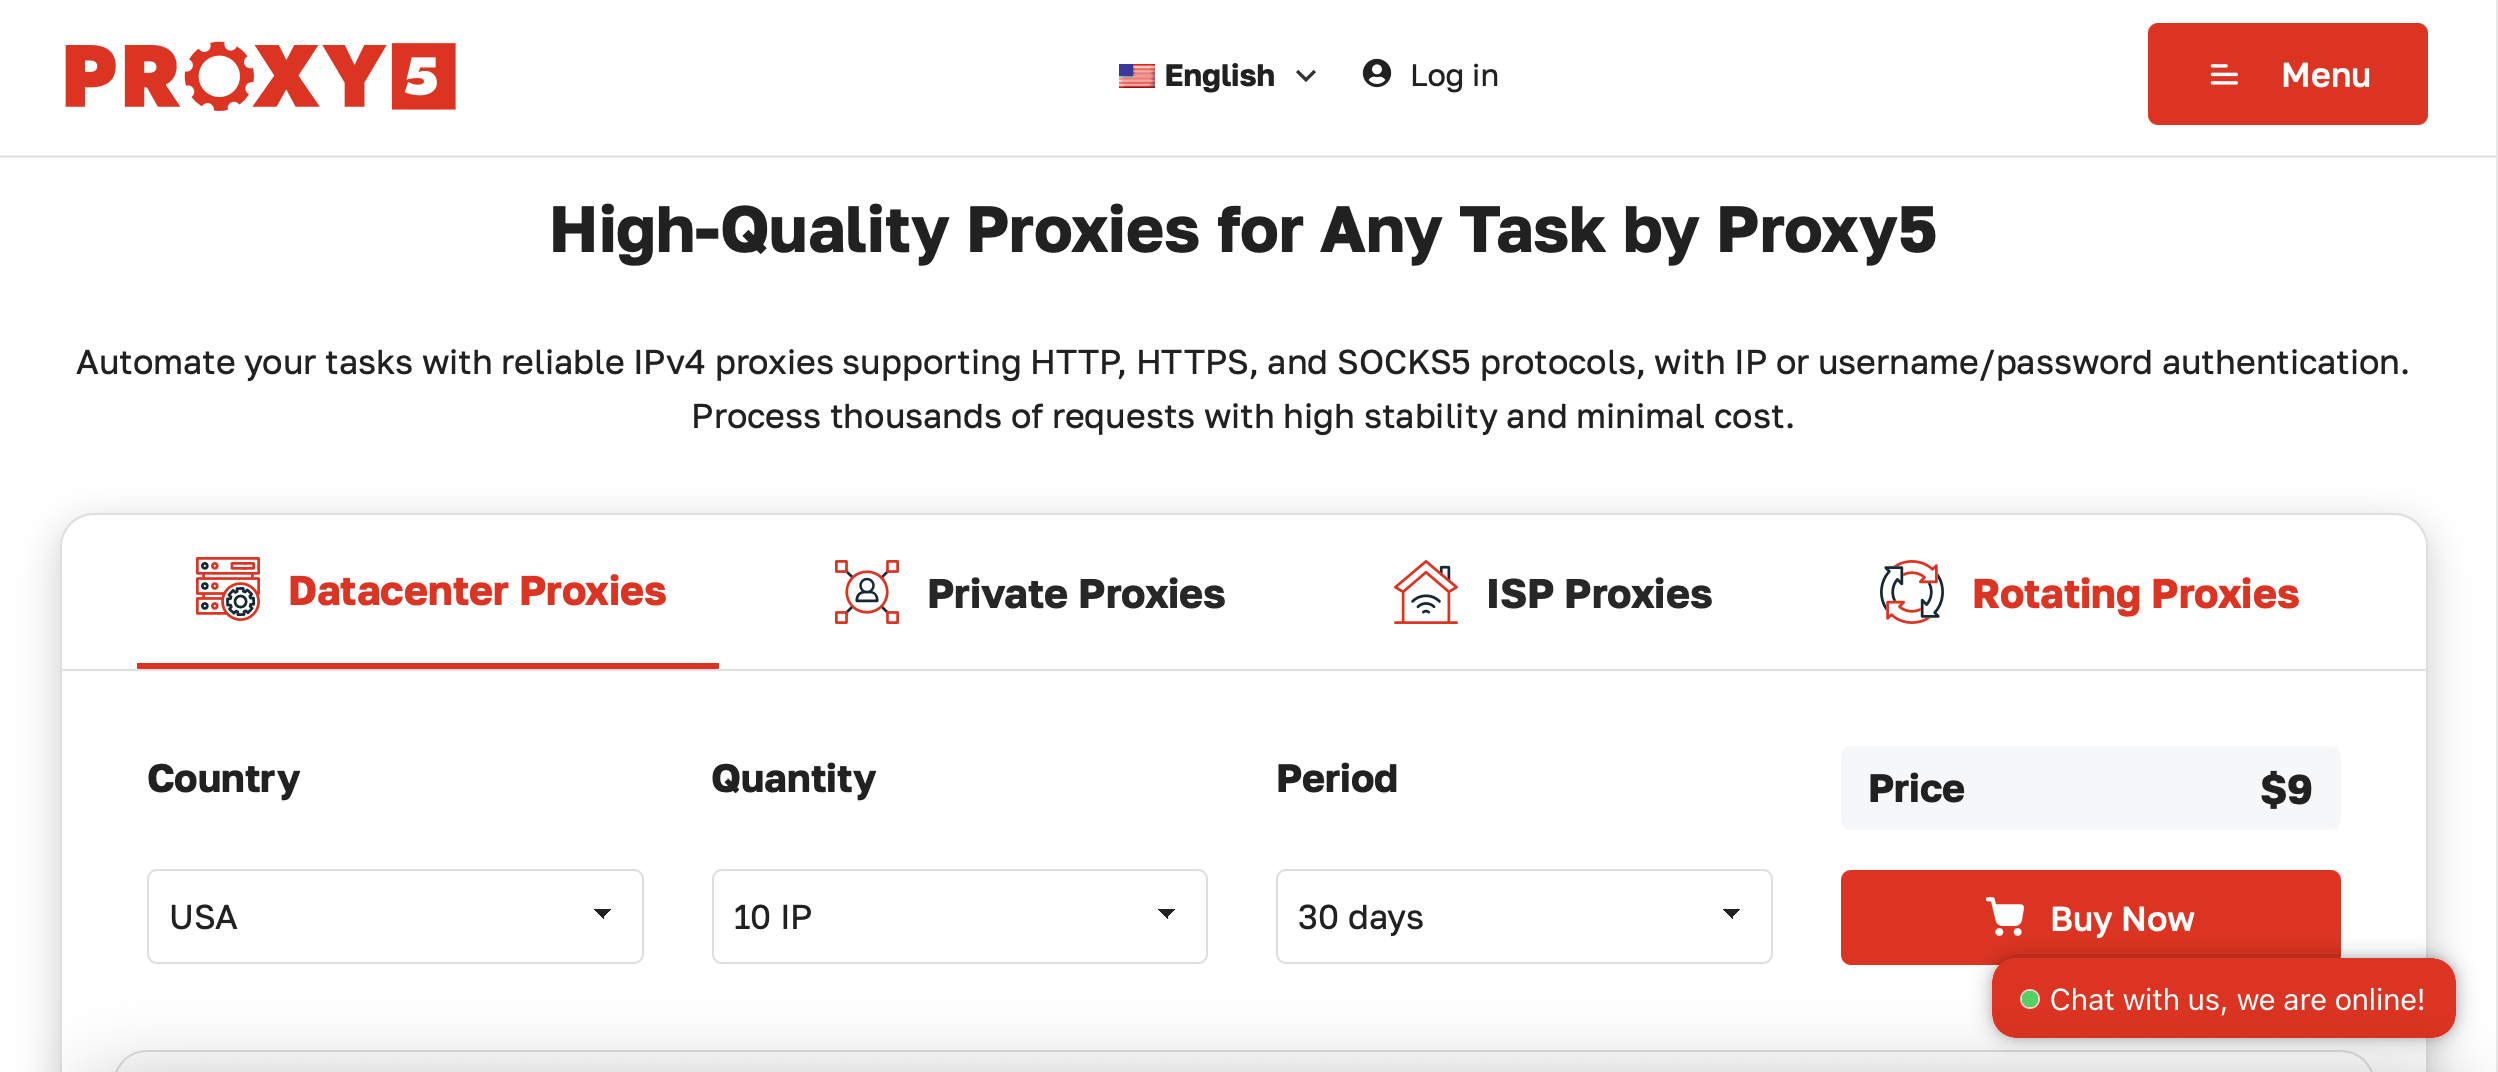This screenshot has width=2498, height=1072.
Task: Click the user account icon beside Log in
Action: tap(1377, 74)
